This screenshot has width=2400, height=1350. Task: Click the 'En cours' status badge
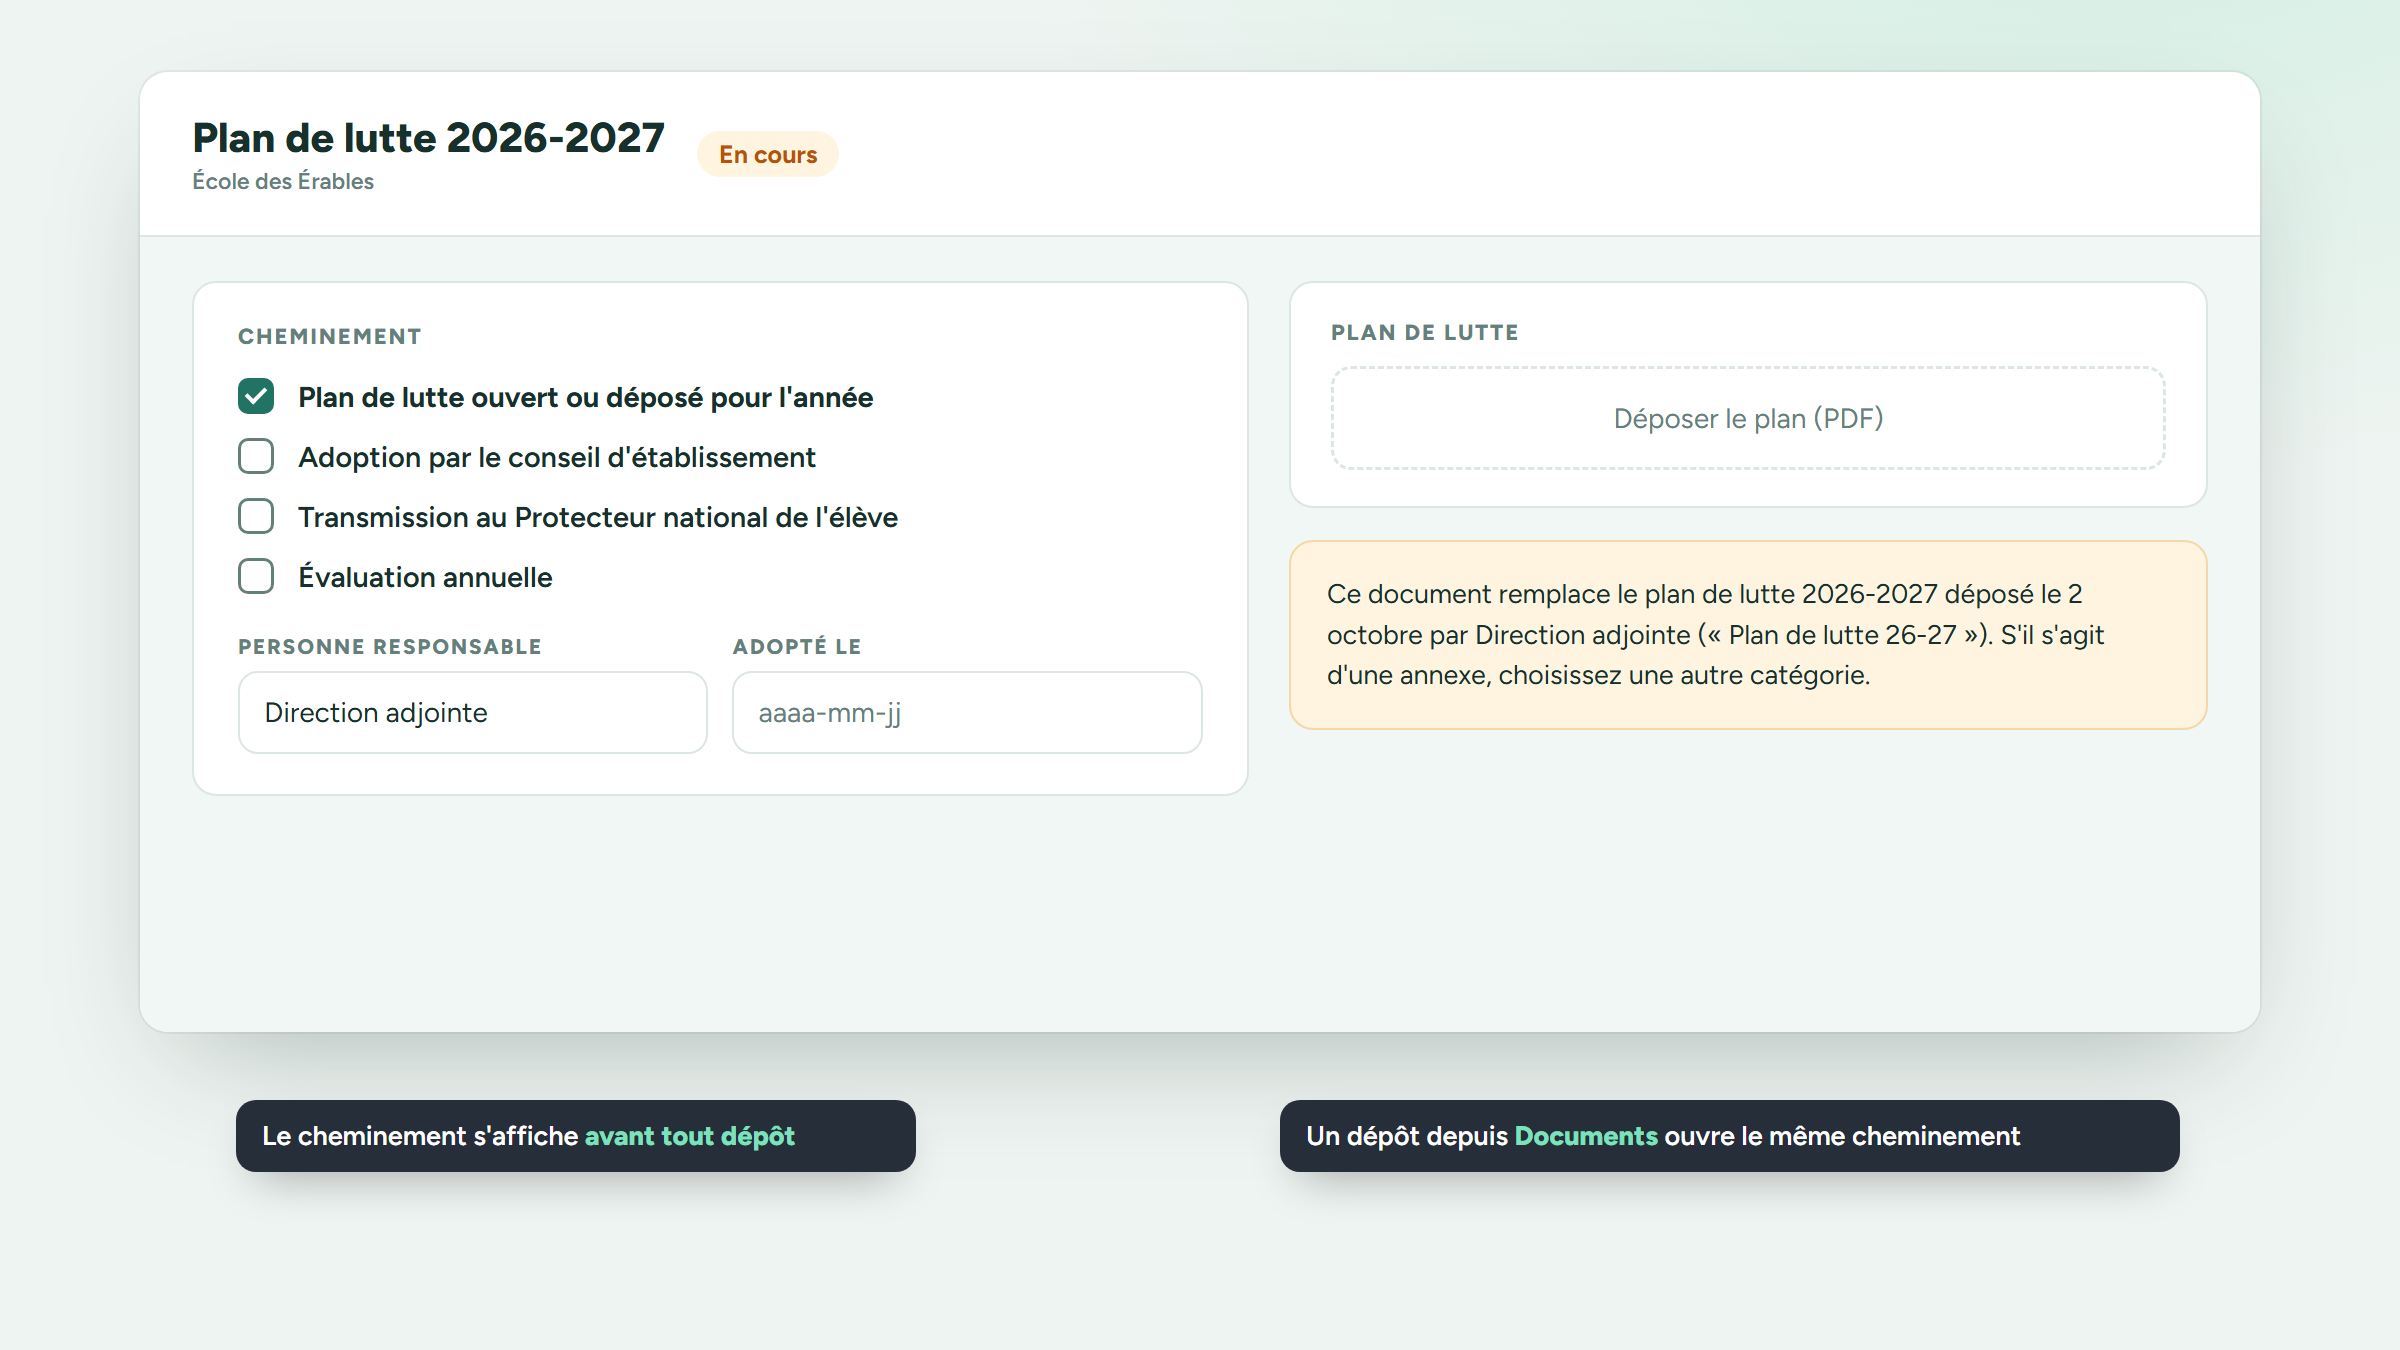tap(768, 154)
